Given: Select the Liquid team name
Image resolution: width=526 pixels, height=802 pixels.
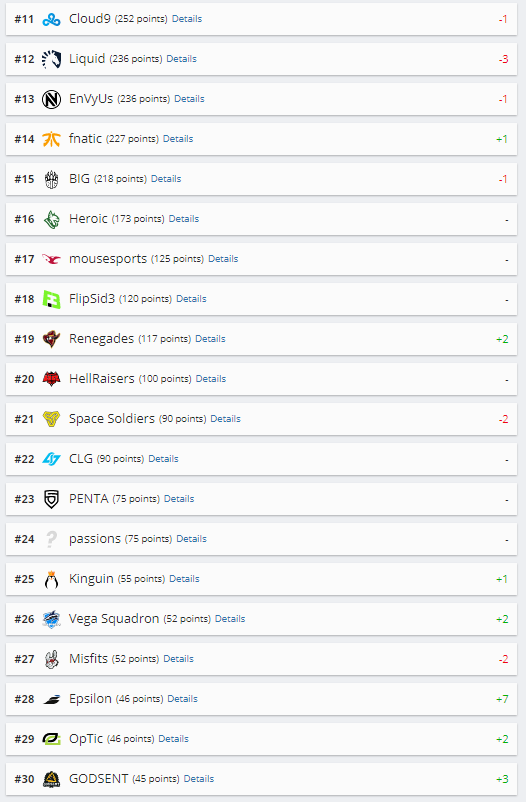Looking at the screenshot, I should [x=87, y=59].
